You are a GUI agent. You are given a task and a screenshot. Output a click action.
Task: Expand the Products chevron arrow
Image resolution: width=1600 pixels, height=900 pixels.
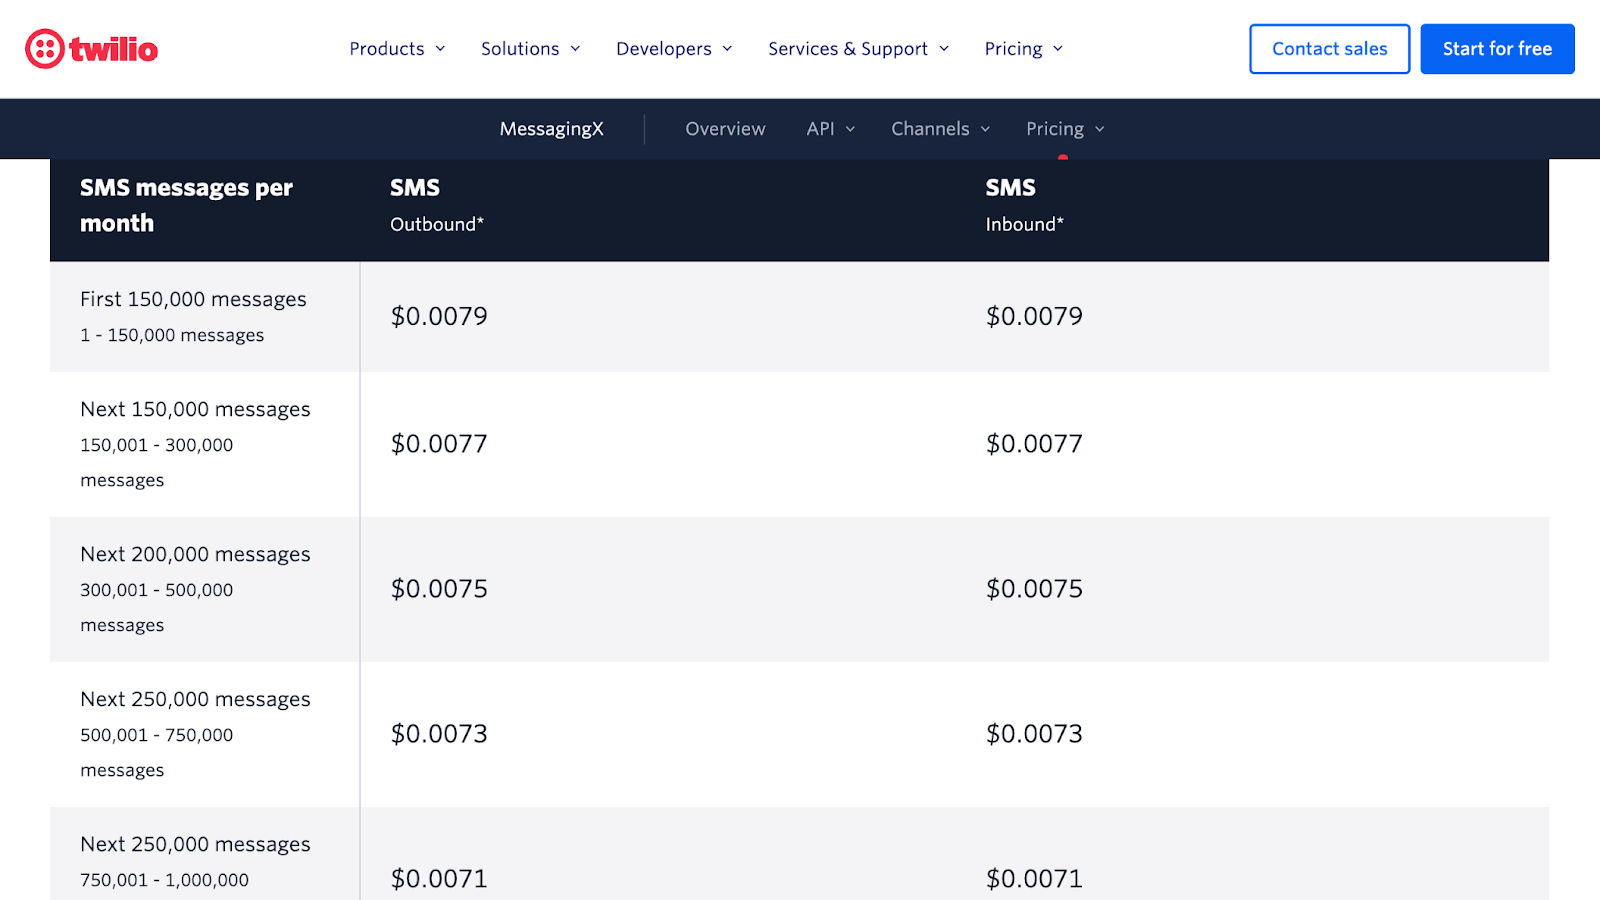point(440,49)
